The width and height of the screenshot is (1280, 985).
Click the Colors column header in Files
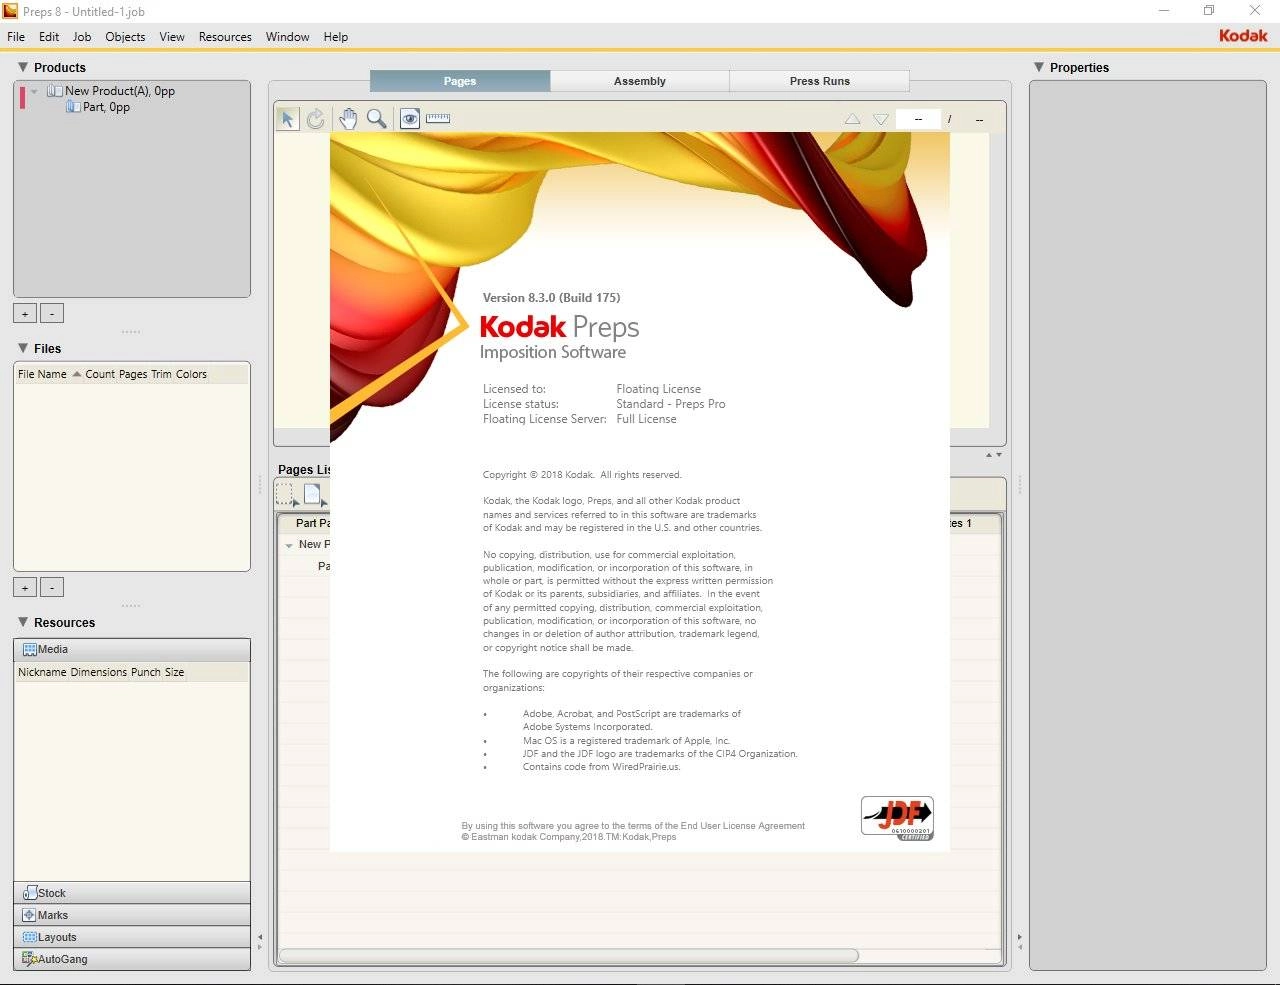pyautogui.click(x=192, y=374)
